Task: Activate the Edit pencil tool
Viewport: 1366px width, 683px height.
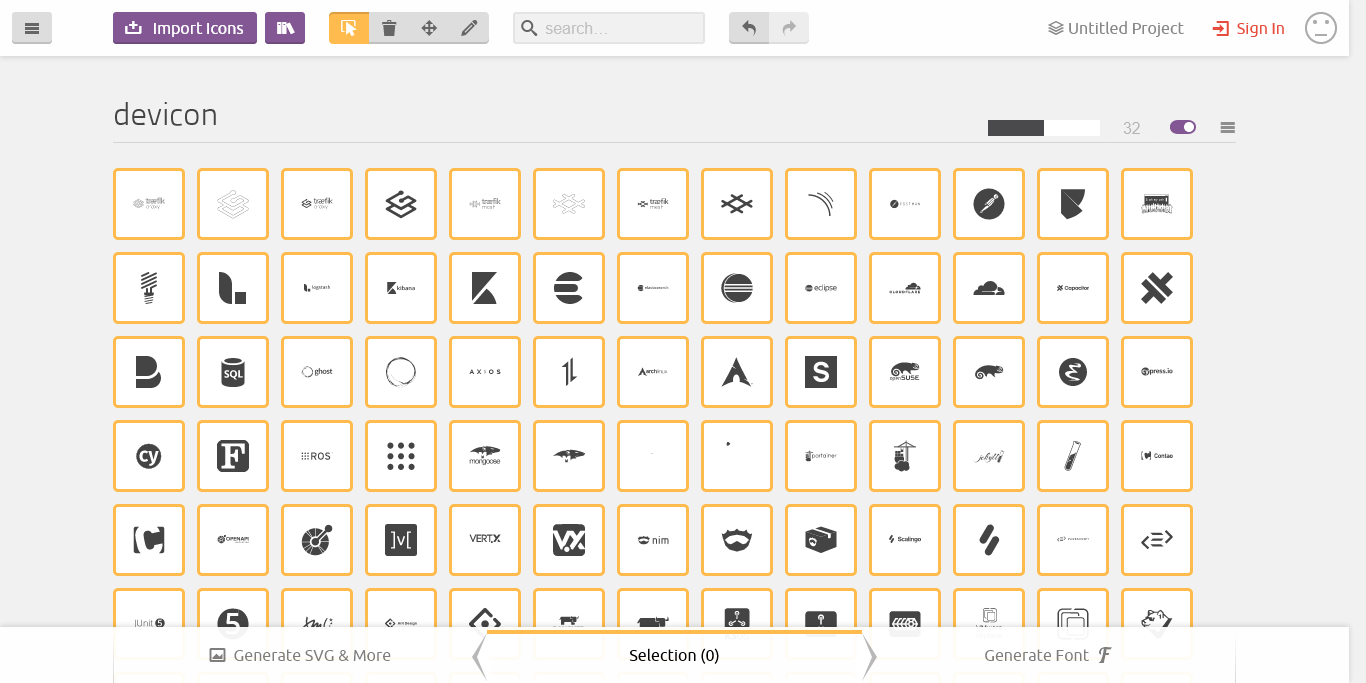Action: (x=469, y=28)
